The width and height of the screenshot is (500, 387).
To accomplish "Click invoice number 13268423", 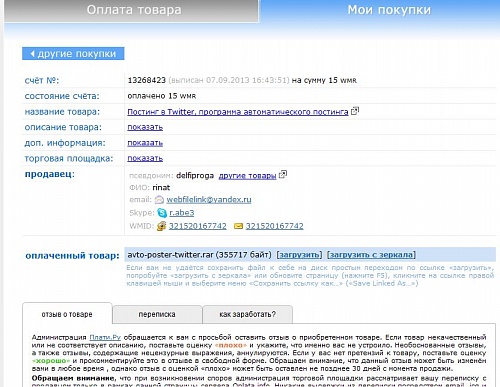I will pyautogui.click(x=147, y=80).
